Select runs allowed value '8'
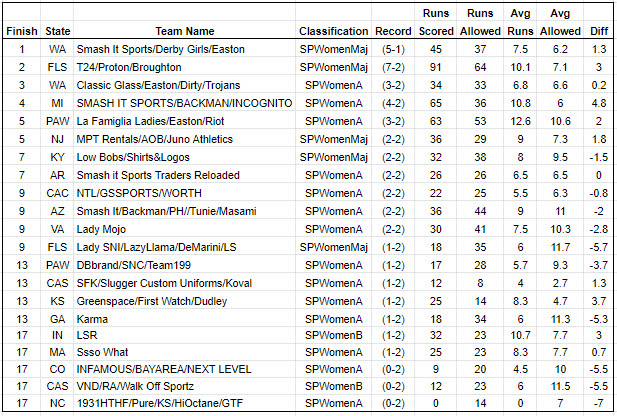 (480, 283)
